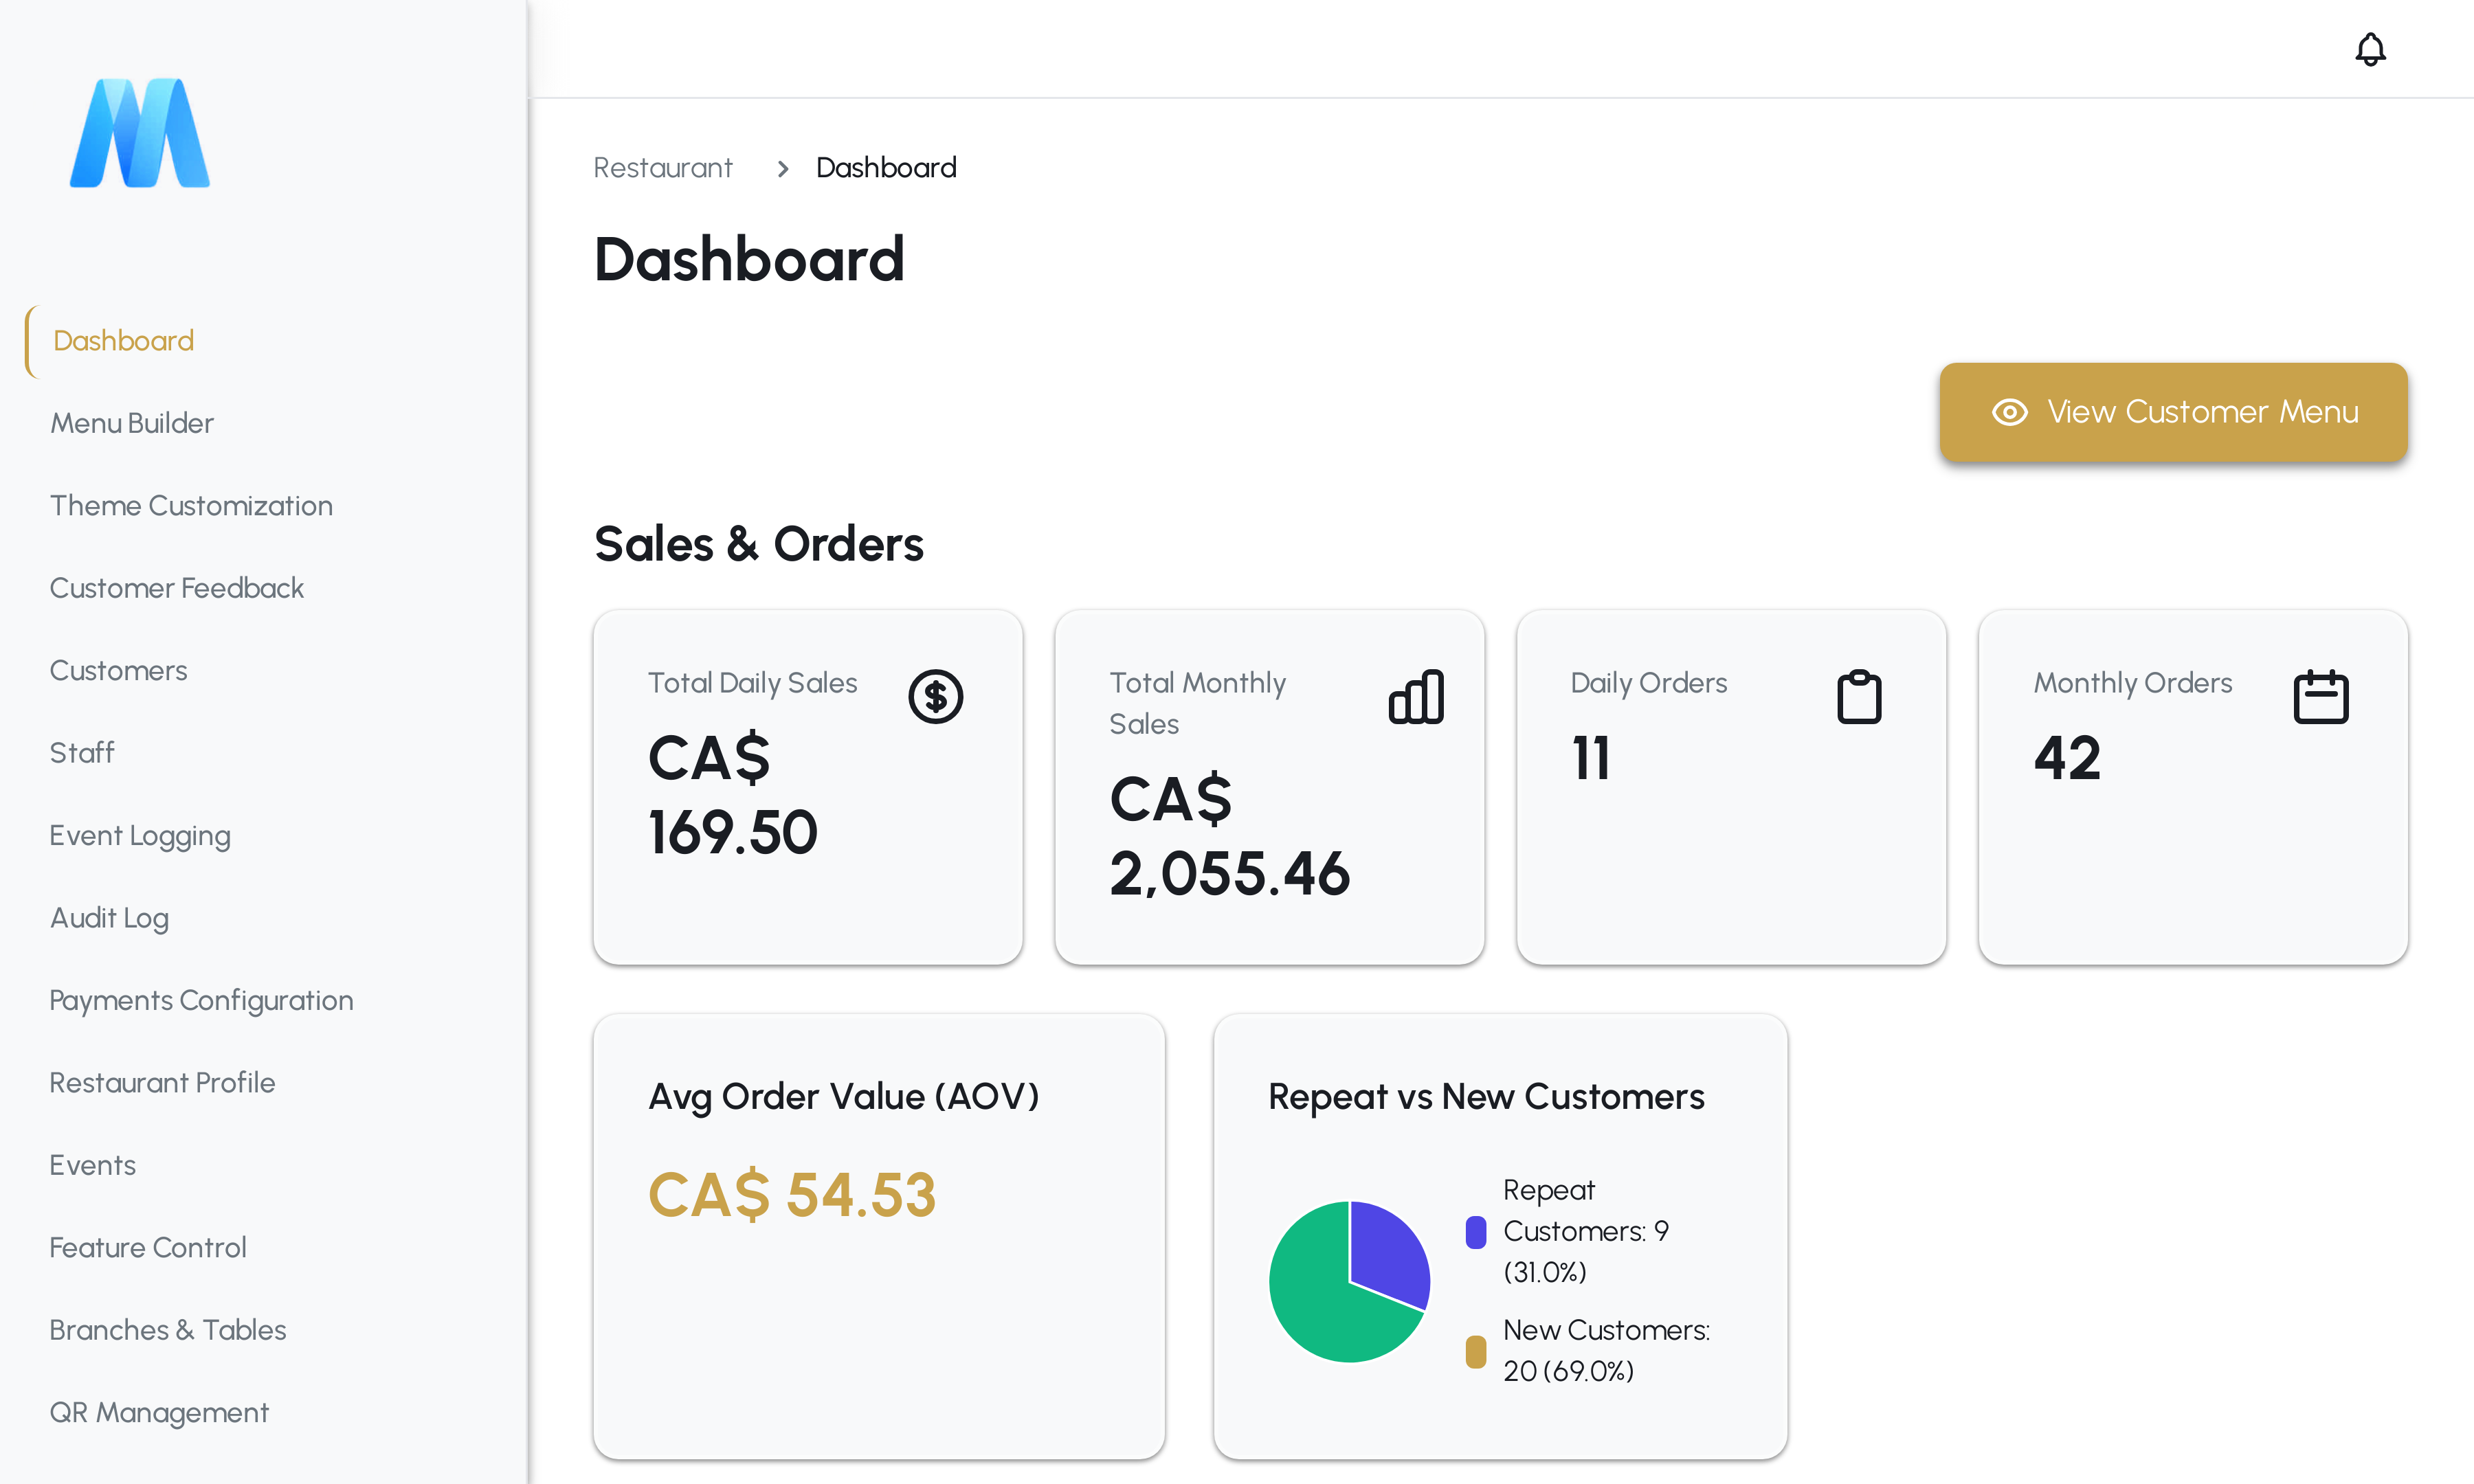2474x1484 pixels.
Task: Click the CA$ 2,055.46 monthly sales value
Action: [x=1229, y=836]
